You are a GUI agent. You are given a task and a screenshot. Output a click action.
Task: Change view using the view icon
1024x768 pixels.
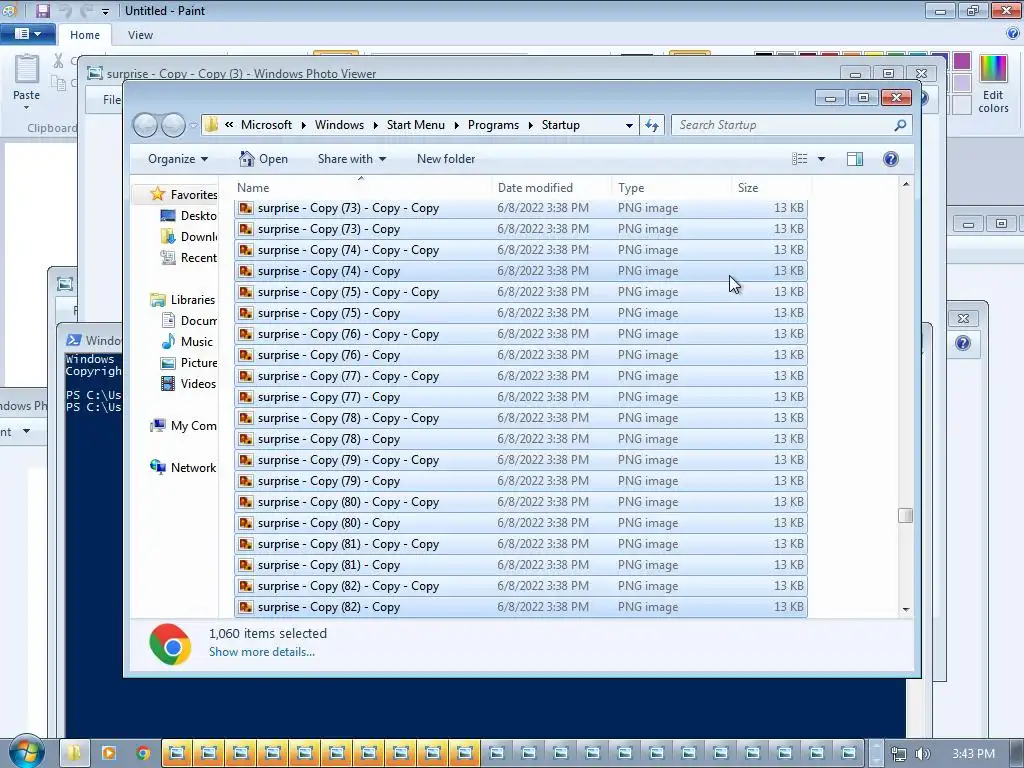799,159
